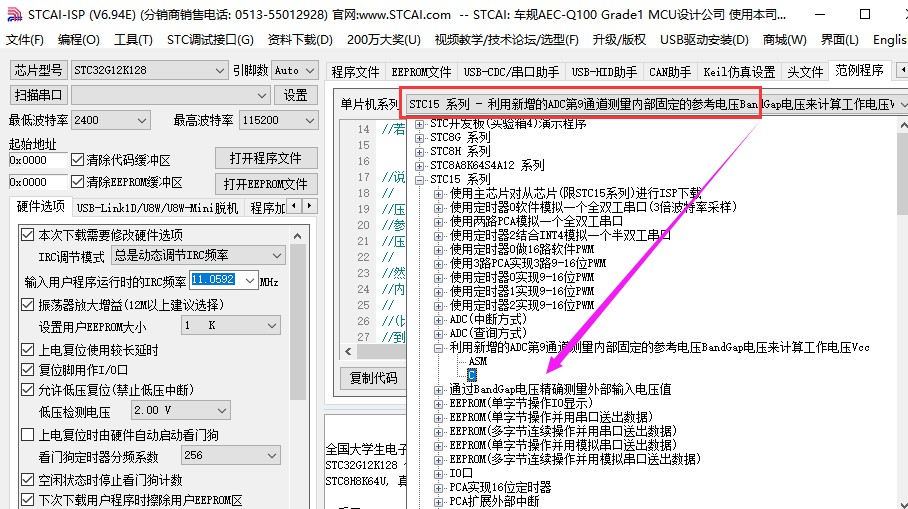908x509 pixels.
Task: Open the 工具(T) menu
Action: coord(133,39)
